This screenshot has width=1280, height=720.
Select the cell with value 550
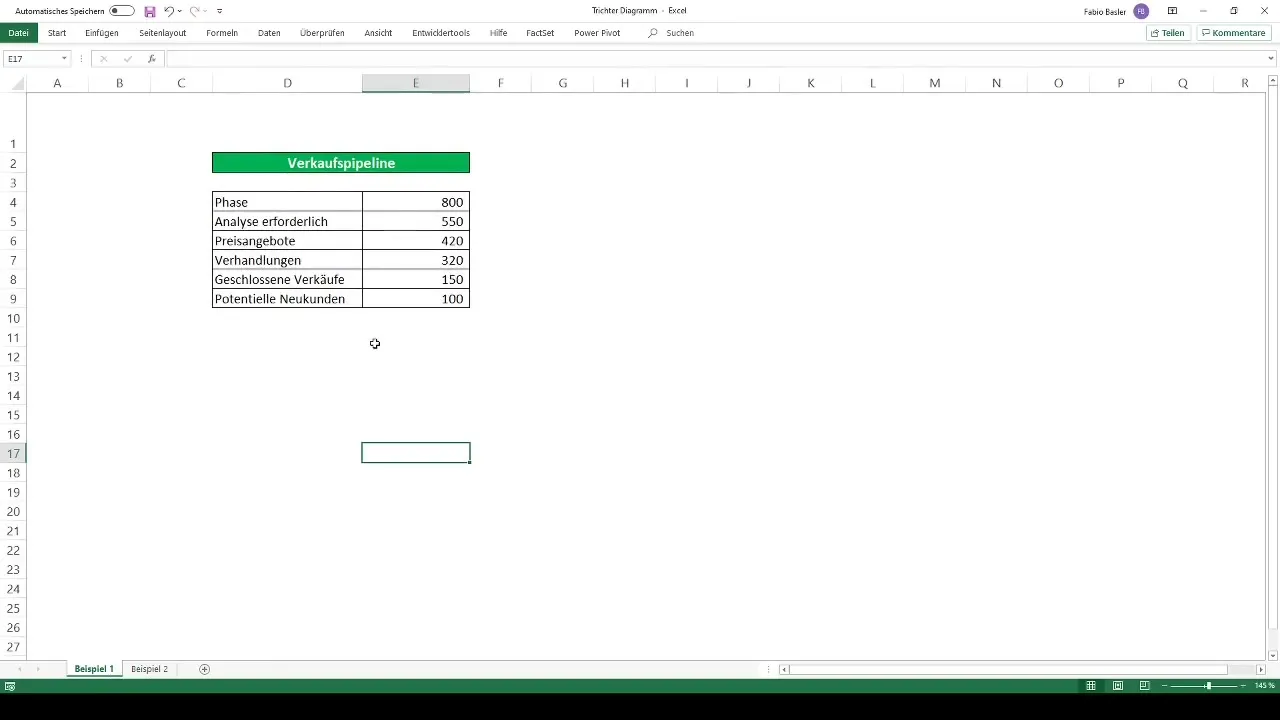pyautogui.click(x=416, y=221)
